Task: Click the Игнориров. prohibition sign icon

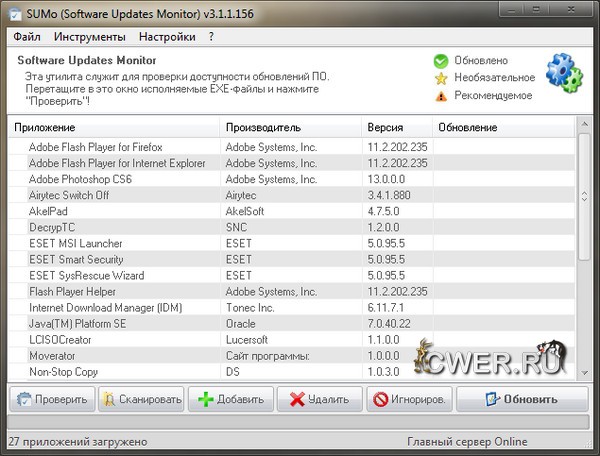Action: (380, 399)
